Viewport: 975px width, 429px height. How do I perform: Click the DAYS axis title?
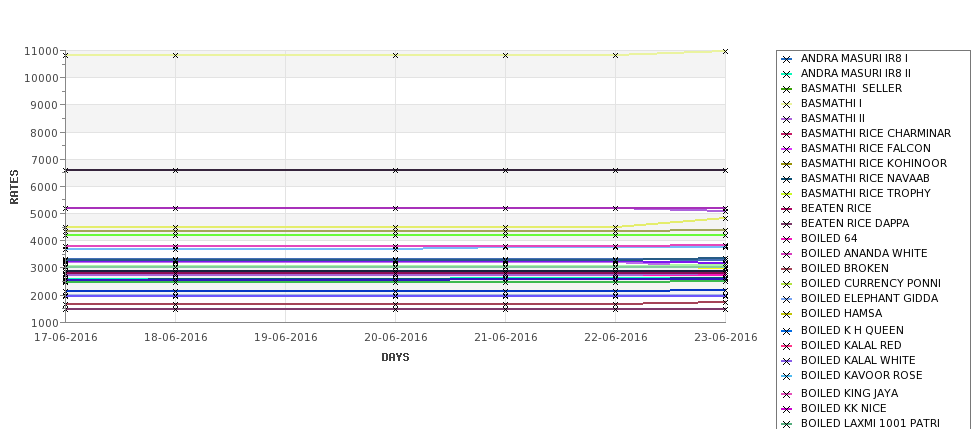coord(395,357)
